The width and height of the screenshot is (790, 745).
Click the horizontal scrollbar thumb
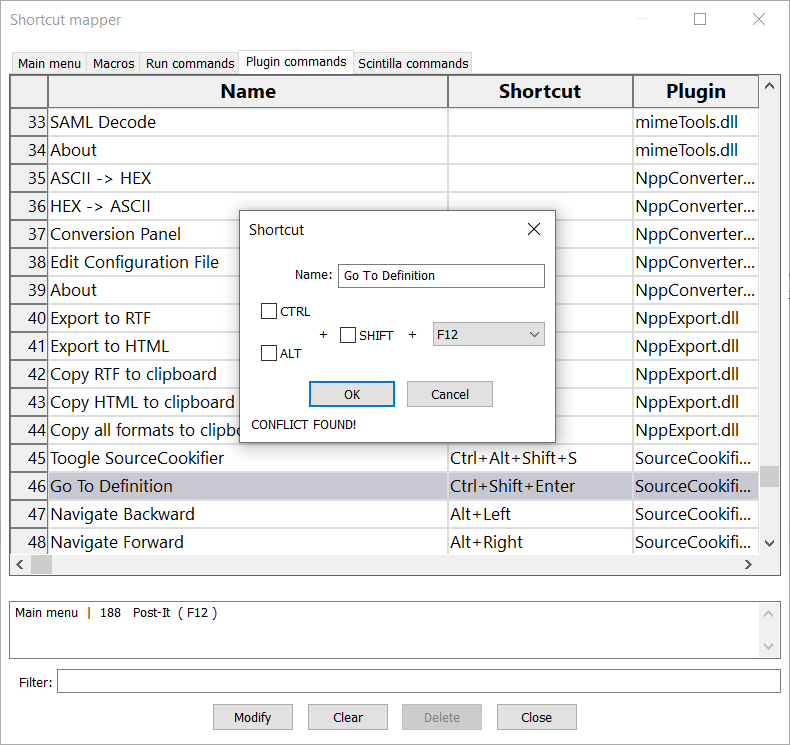pyautogui.click(x=41, y=564)
